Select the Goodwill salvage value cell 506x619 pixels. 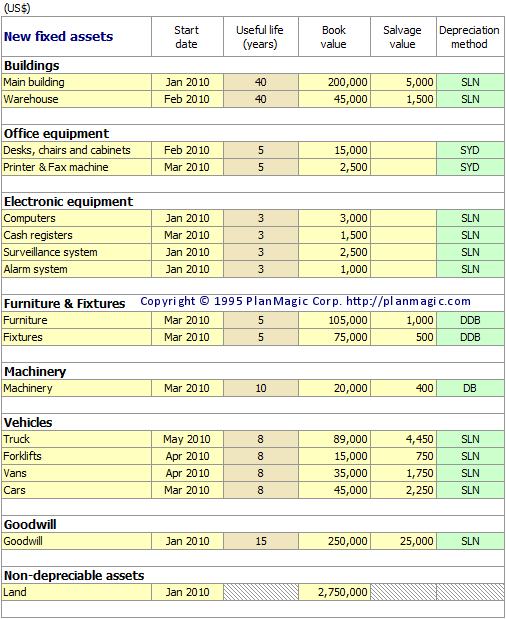[x=403, y=541]
